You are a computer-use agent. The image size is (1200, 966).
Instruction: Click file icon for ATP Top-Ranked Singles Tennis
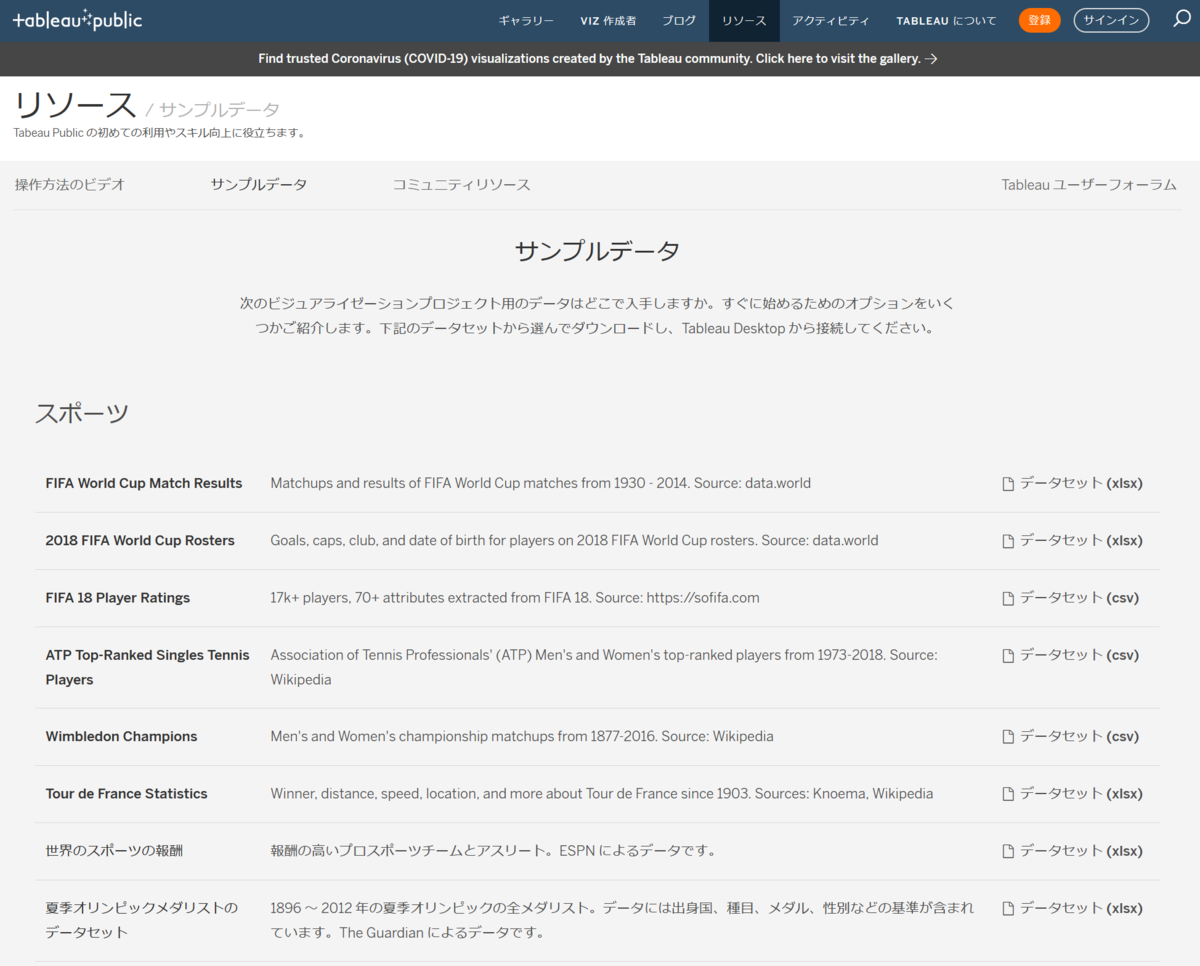tap(1008, 656)
